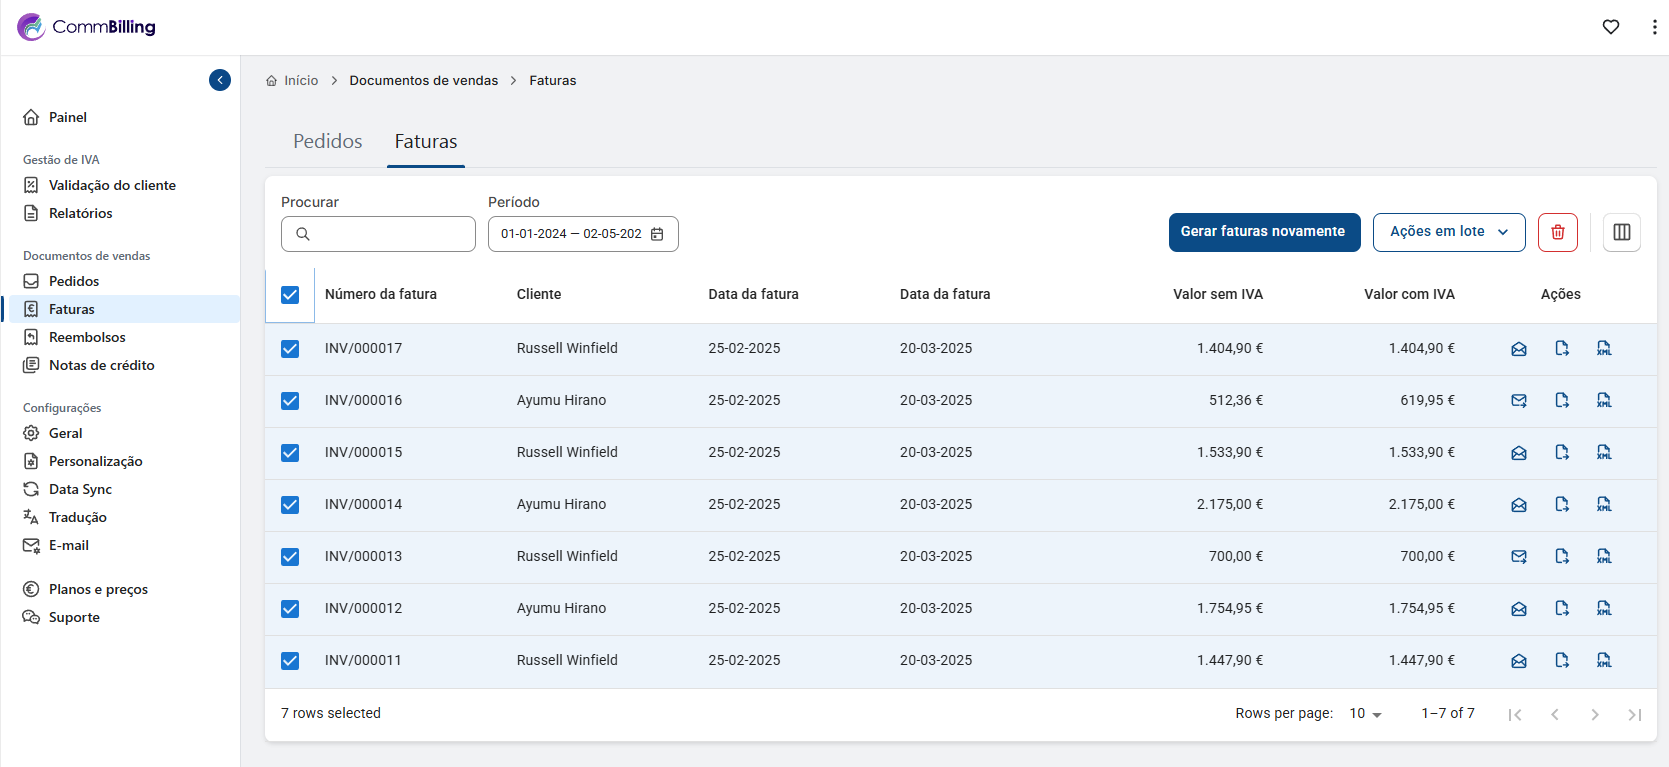This screenshot has height=767, width=1669.
Task: Switch to the Pedidos tab
Action: 327,142
